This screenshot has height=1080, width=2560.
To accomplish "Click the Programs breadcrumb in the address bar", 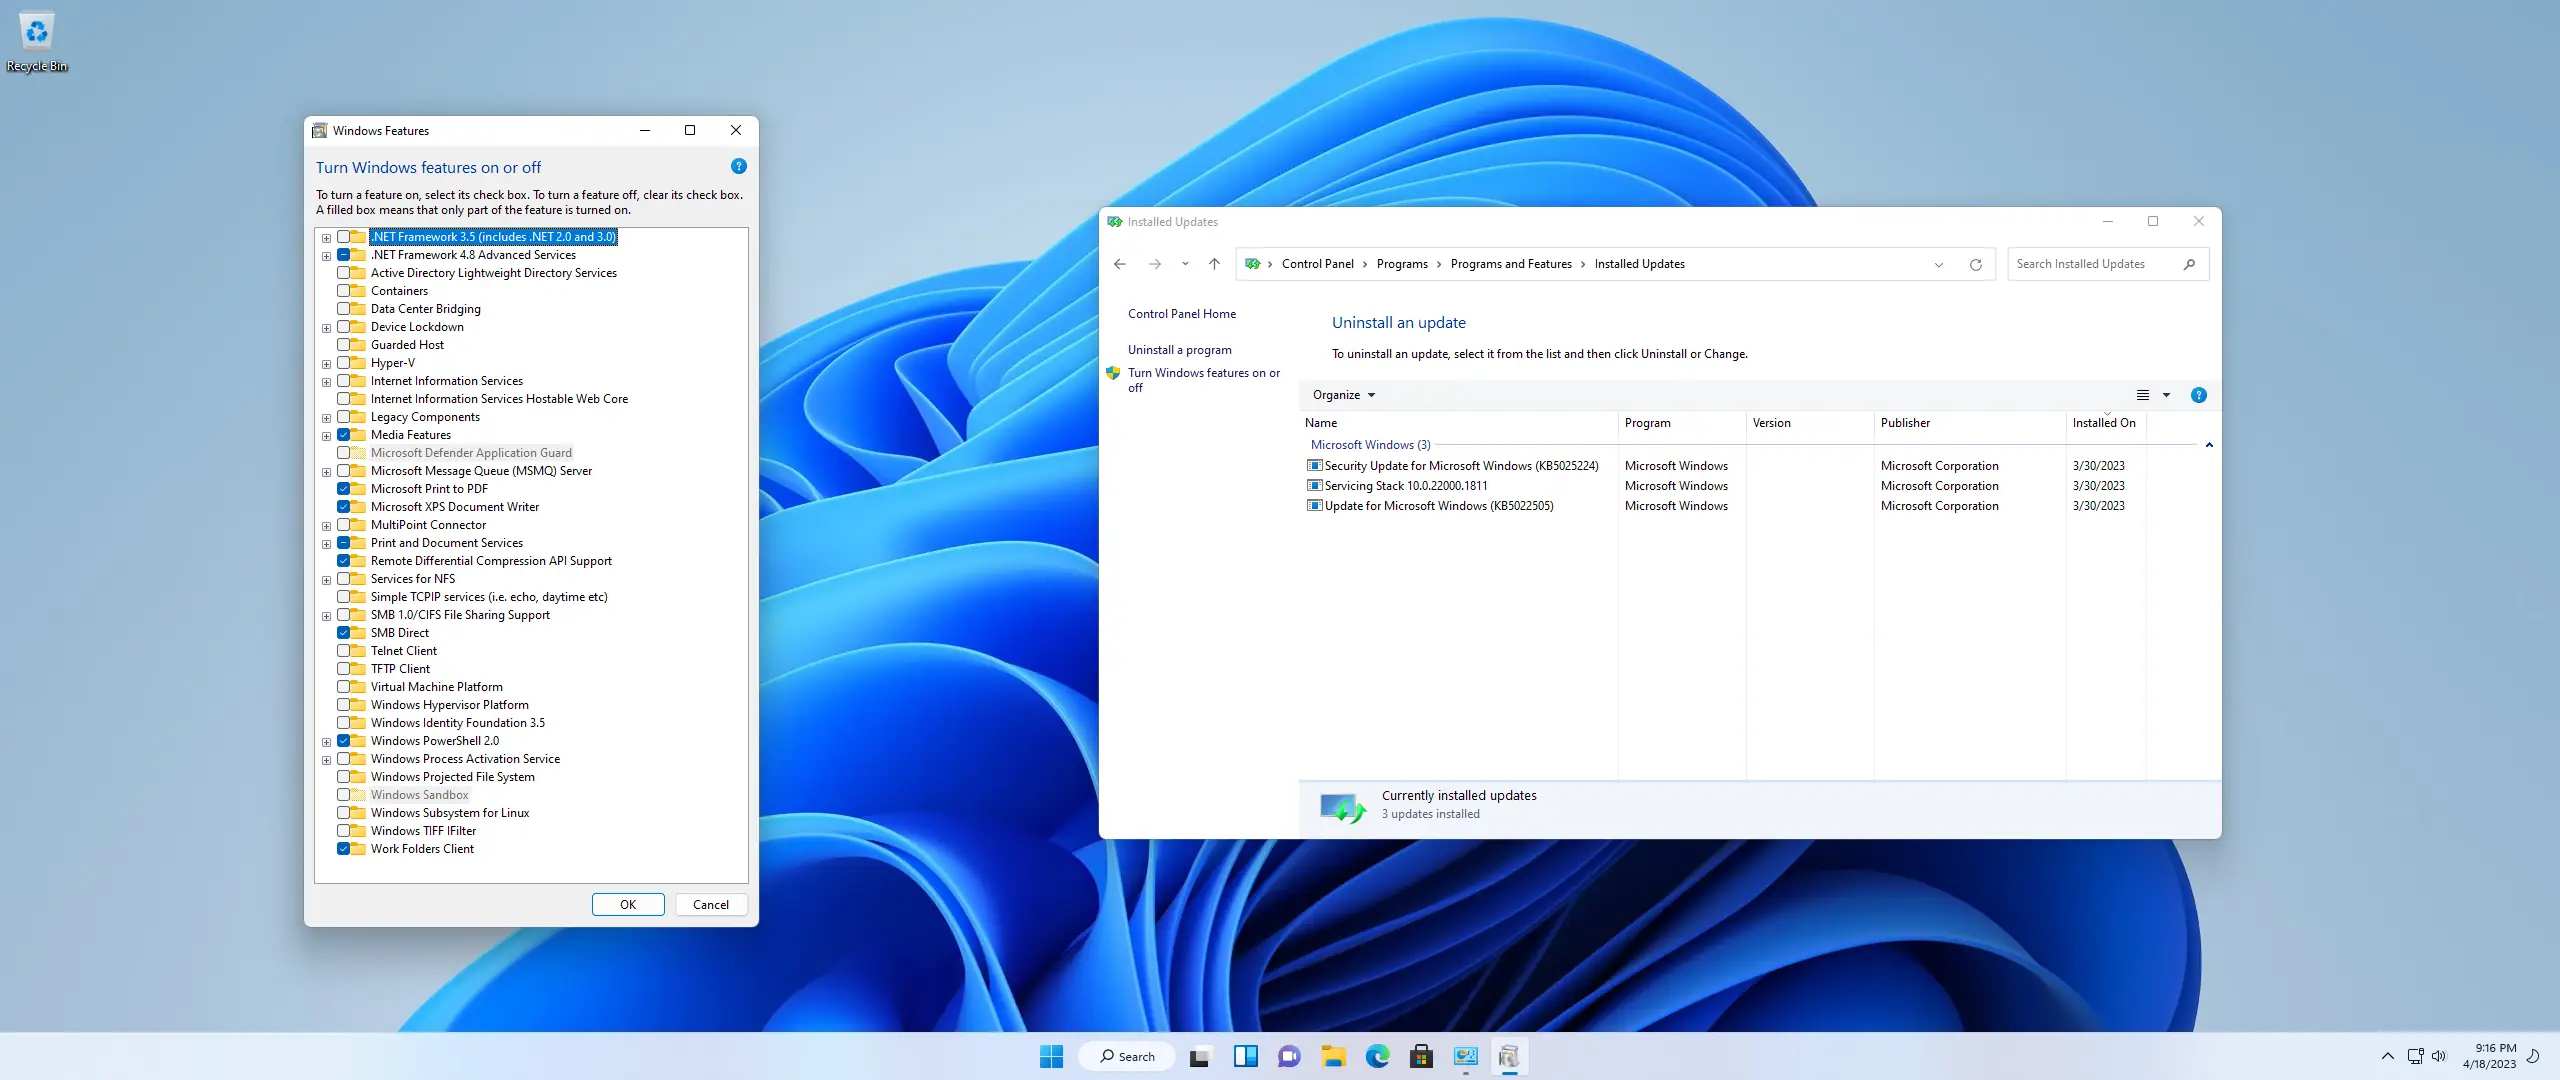I will point(1401,264).
